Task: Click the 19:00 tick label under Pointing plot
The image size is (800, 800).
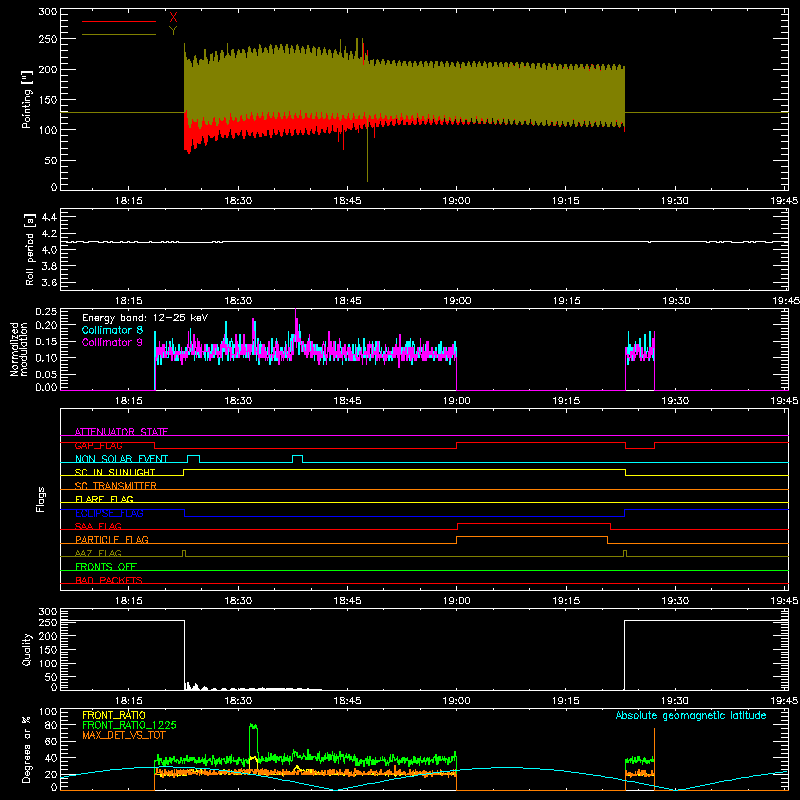Action: pyautogui.click(x=456, y=201)
